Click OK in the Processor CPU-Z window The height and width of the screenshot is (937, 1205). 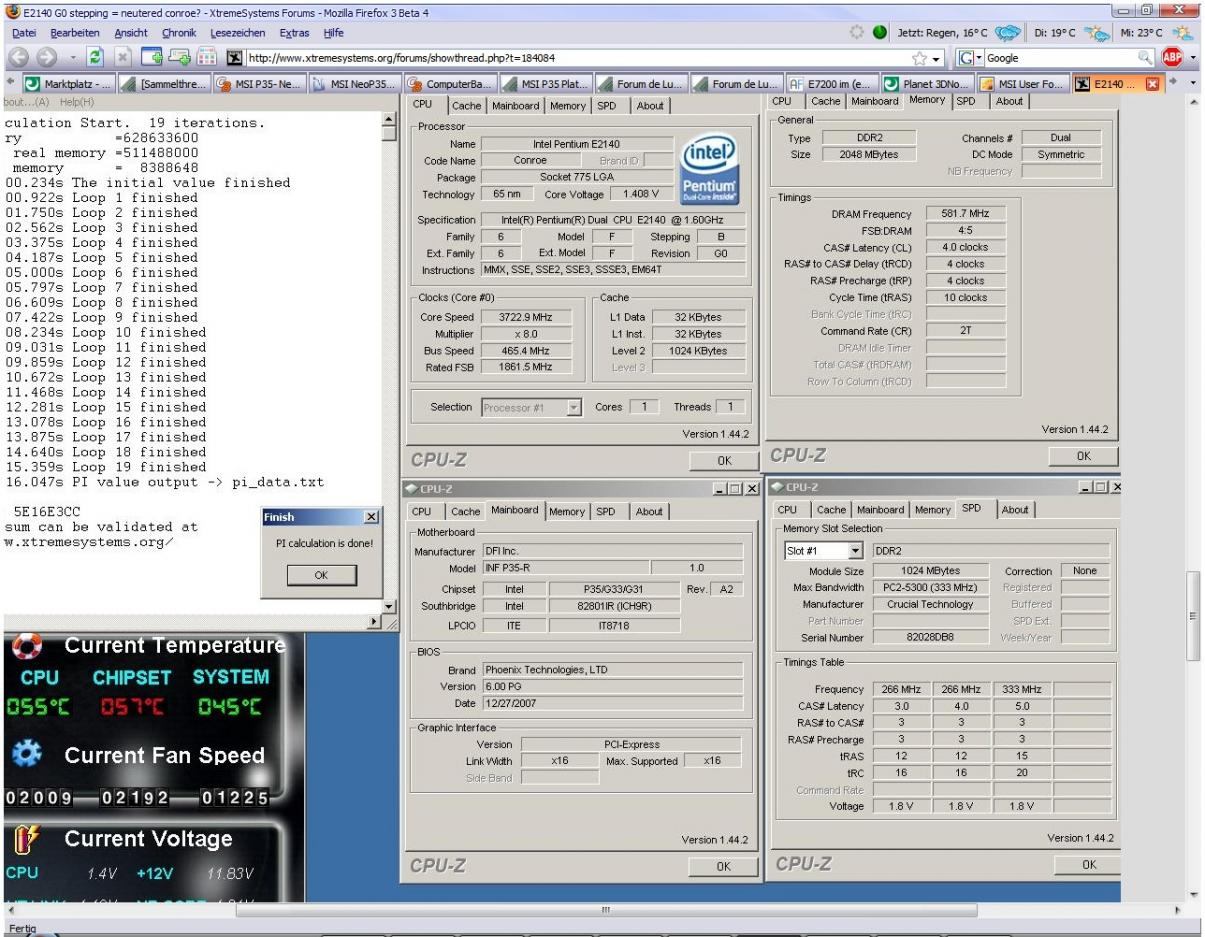click(x=724, y=460)
